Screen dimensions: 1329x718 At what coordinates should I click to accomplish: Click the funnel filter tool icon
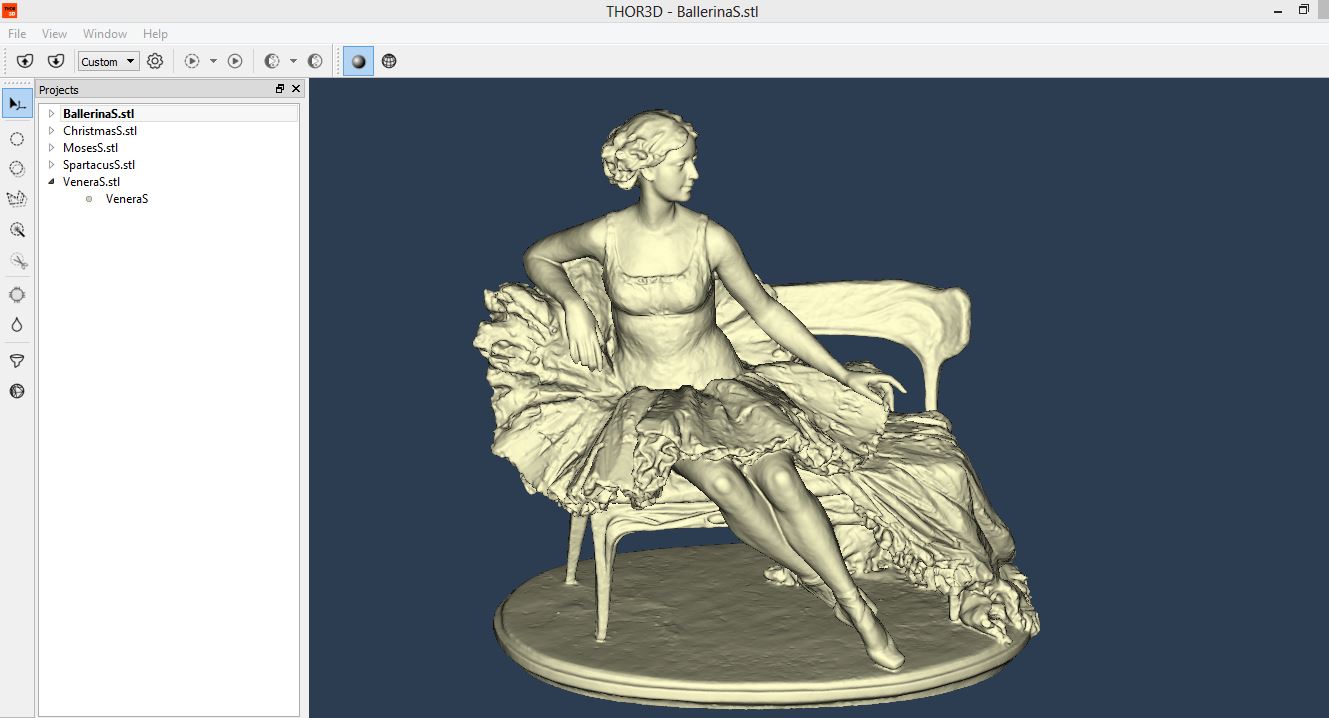point(17,361)
